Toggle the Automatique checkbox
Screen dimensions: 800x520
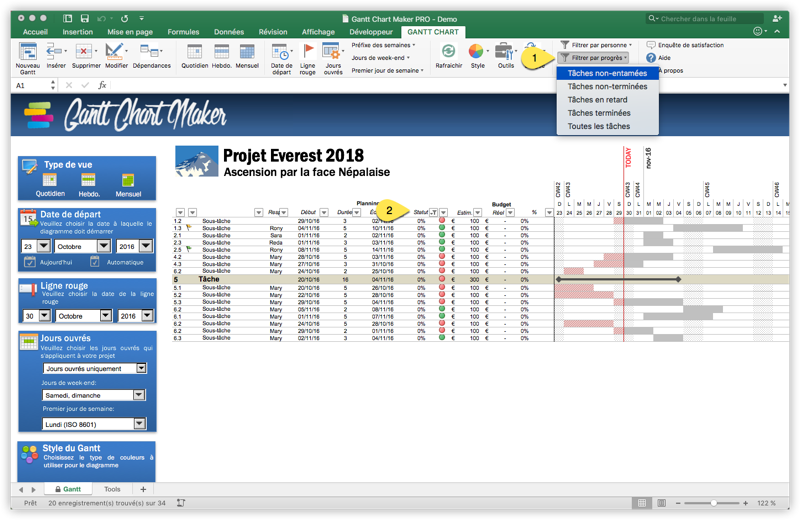click(x=94, y=262)
